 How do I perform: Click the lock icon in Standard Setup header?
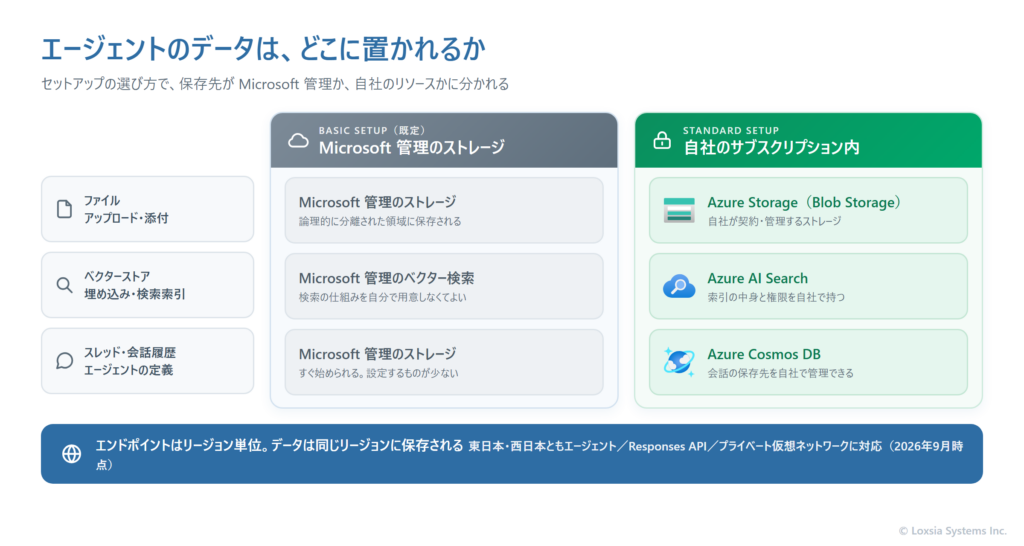click(x=662, y=140)
